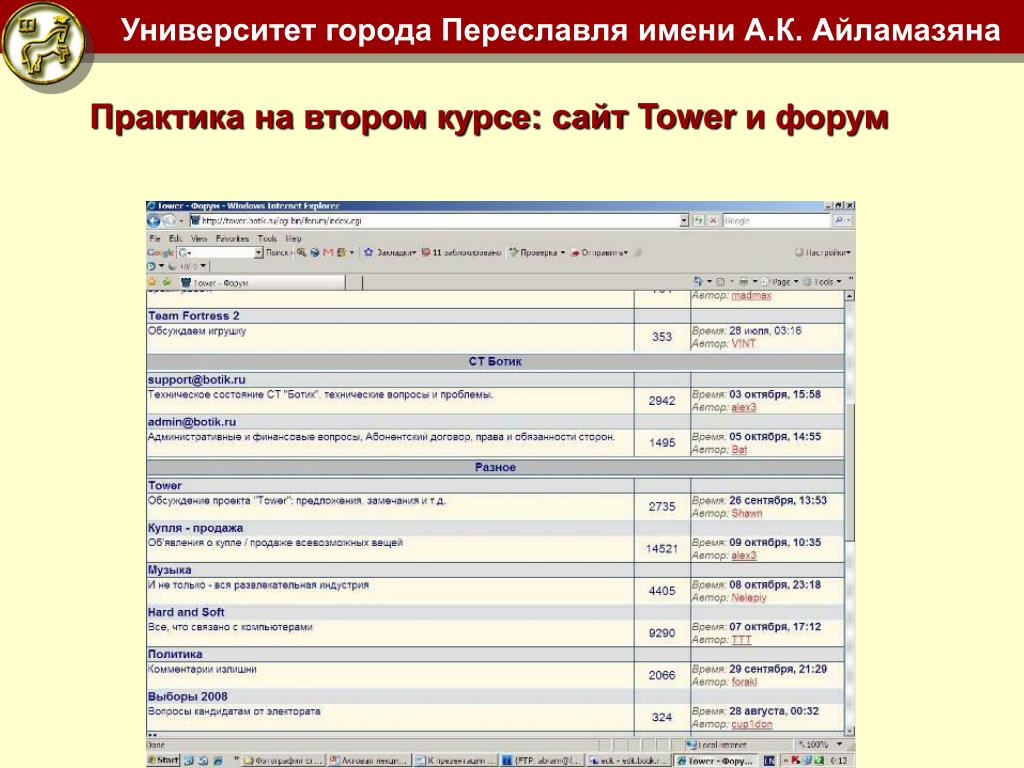Open the Google toolbar search box dropdown
1024x768 pixels.
click(x=259, y=252)
